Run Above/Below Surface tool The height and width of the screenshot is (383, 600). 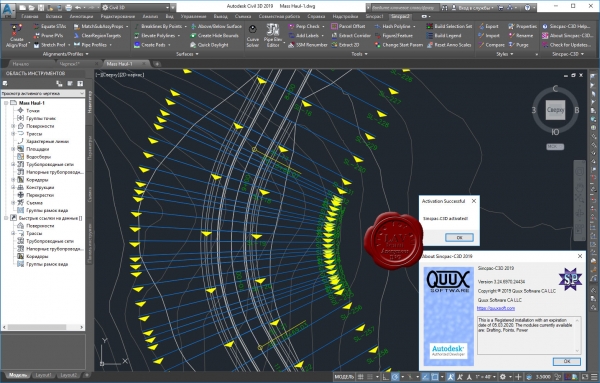tap(216, 26)
